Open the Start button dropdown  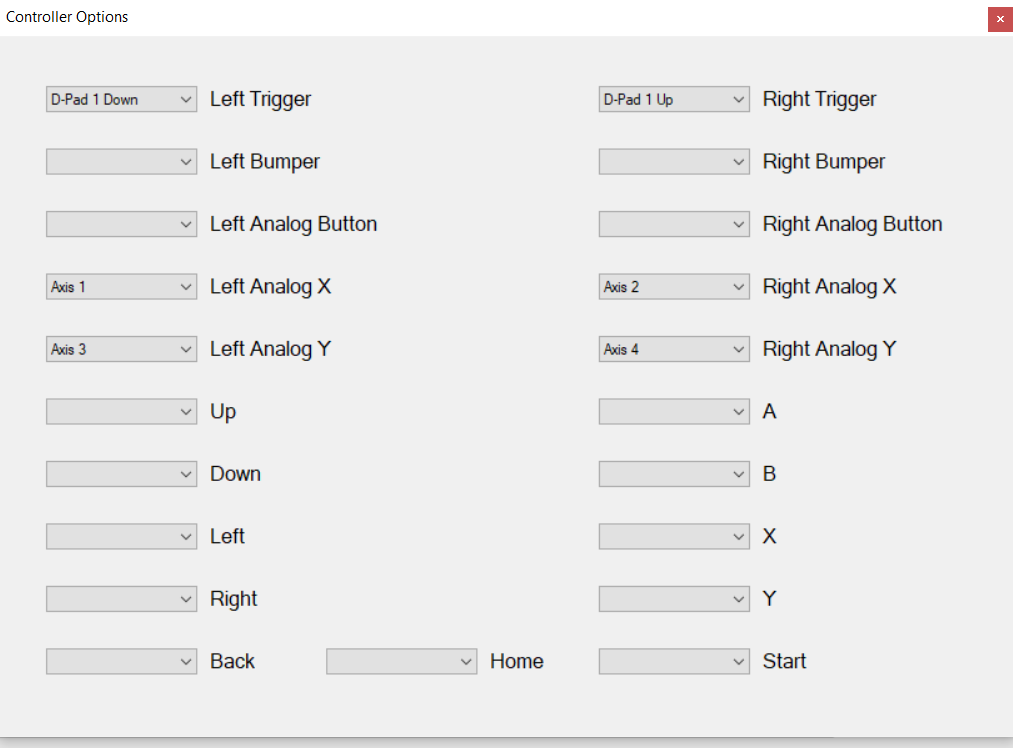click(674, 661)
